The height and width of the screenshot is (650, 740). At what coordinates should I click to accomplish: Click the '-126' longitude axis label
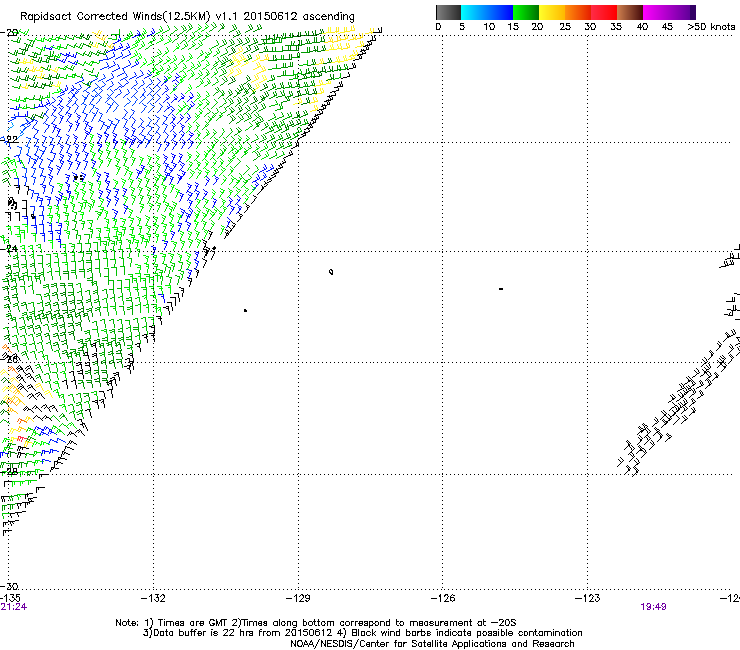[x=443, y=599]
